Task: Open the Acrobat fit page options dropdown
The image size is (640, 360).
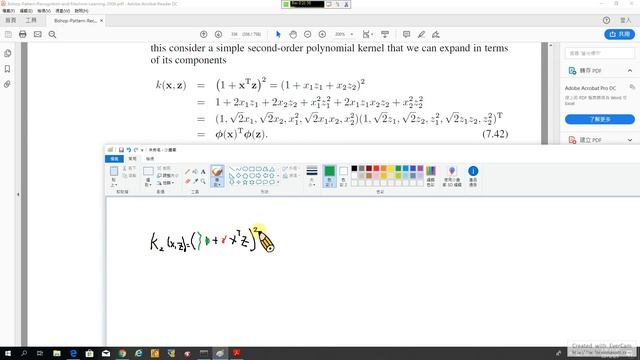Action: 367,34
